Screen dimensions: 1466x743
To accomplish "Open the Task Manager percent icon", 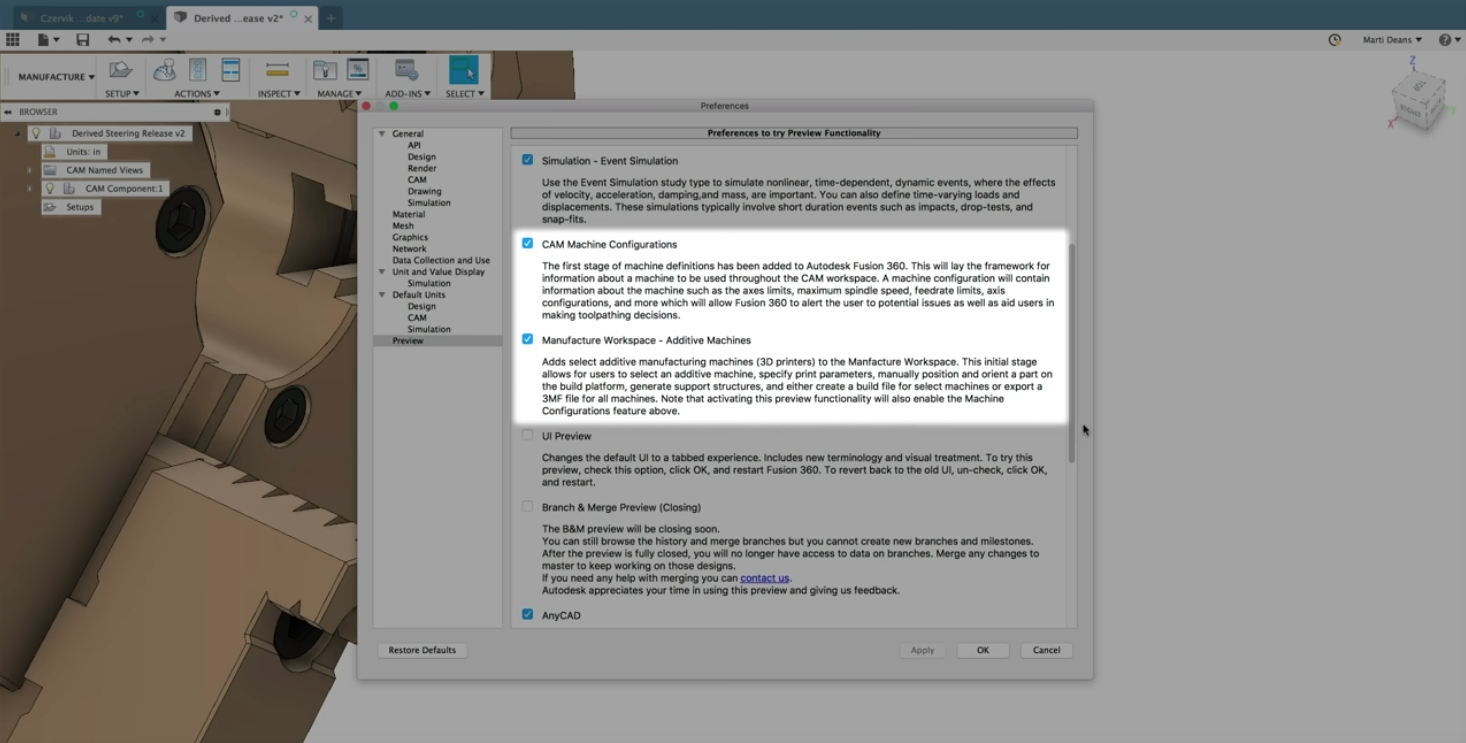I will (x=357, y=70).
